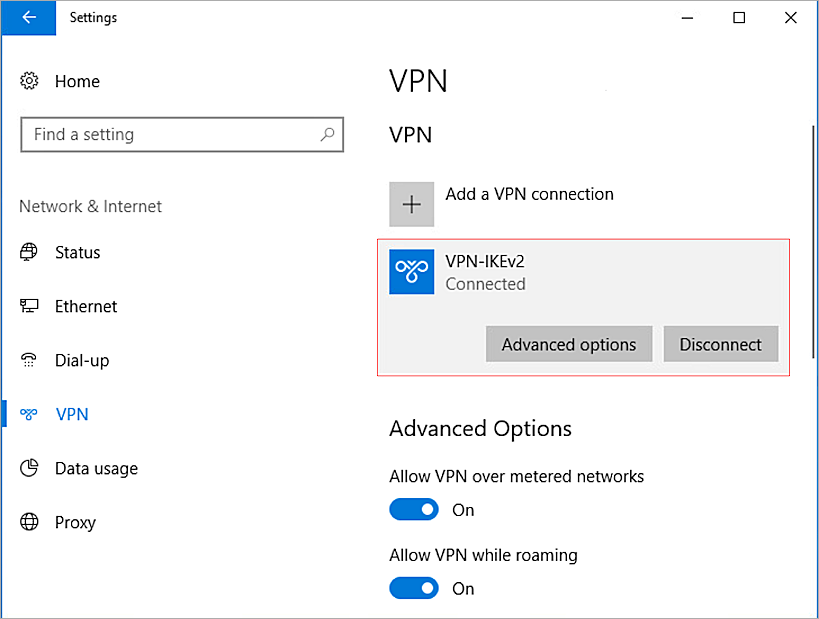Disconnect the VPN-IKEv2 connection

tap(720, 343)
